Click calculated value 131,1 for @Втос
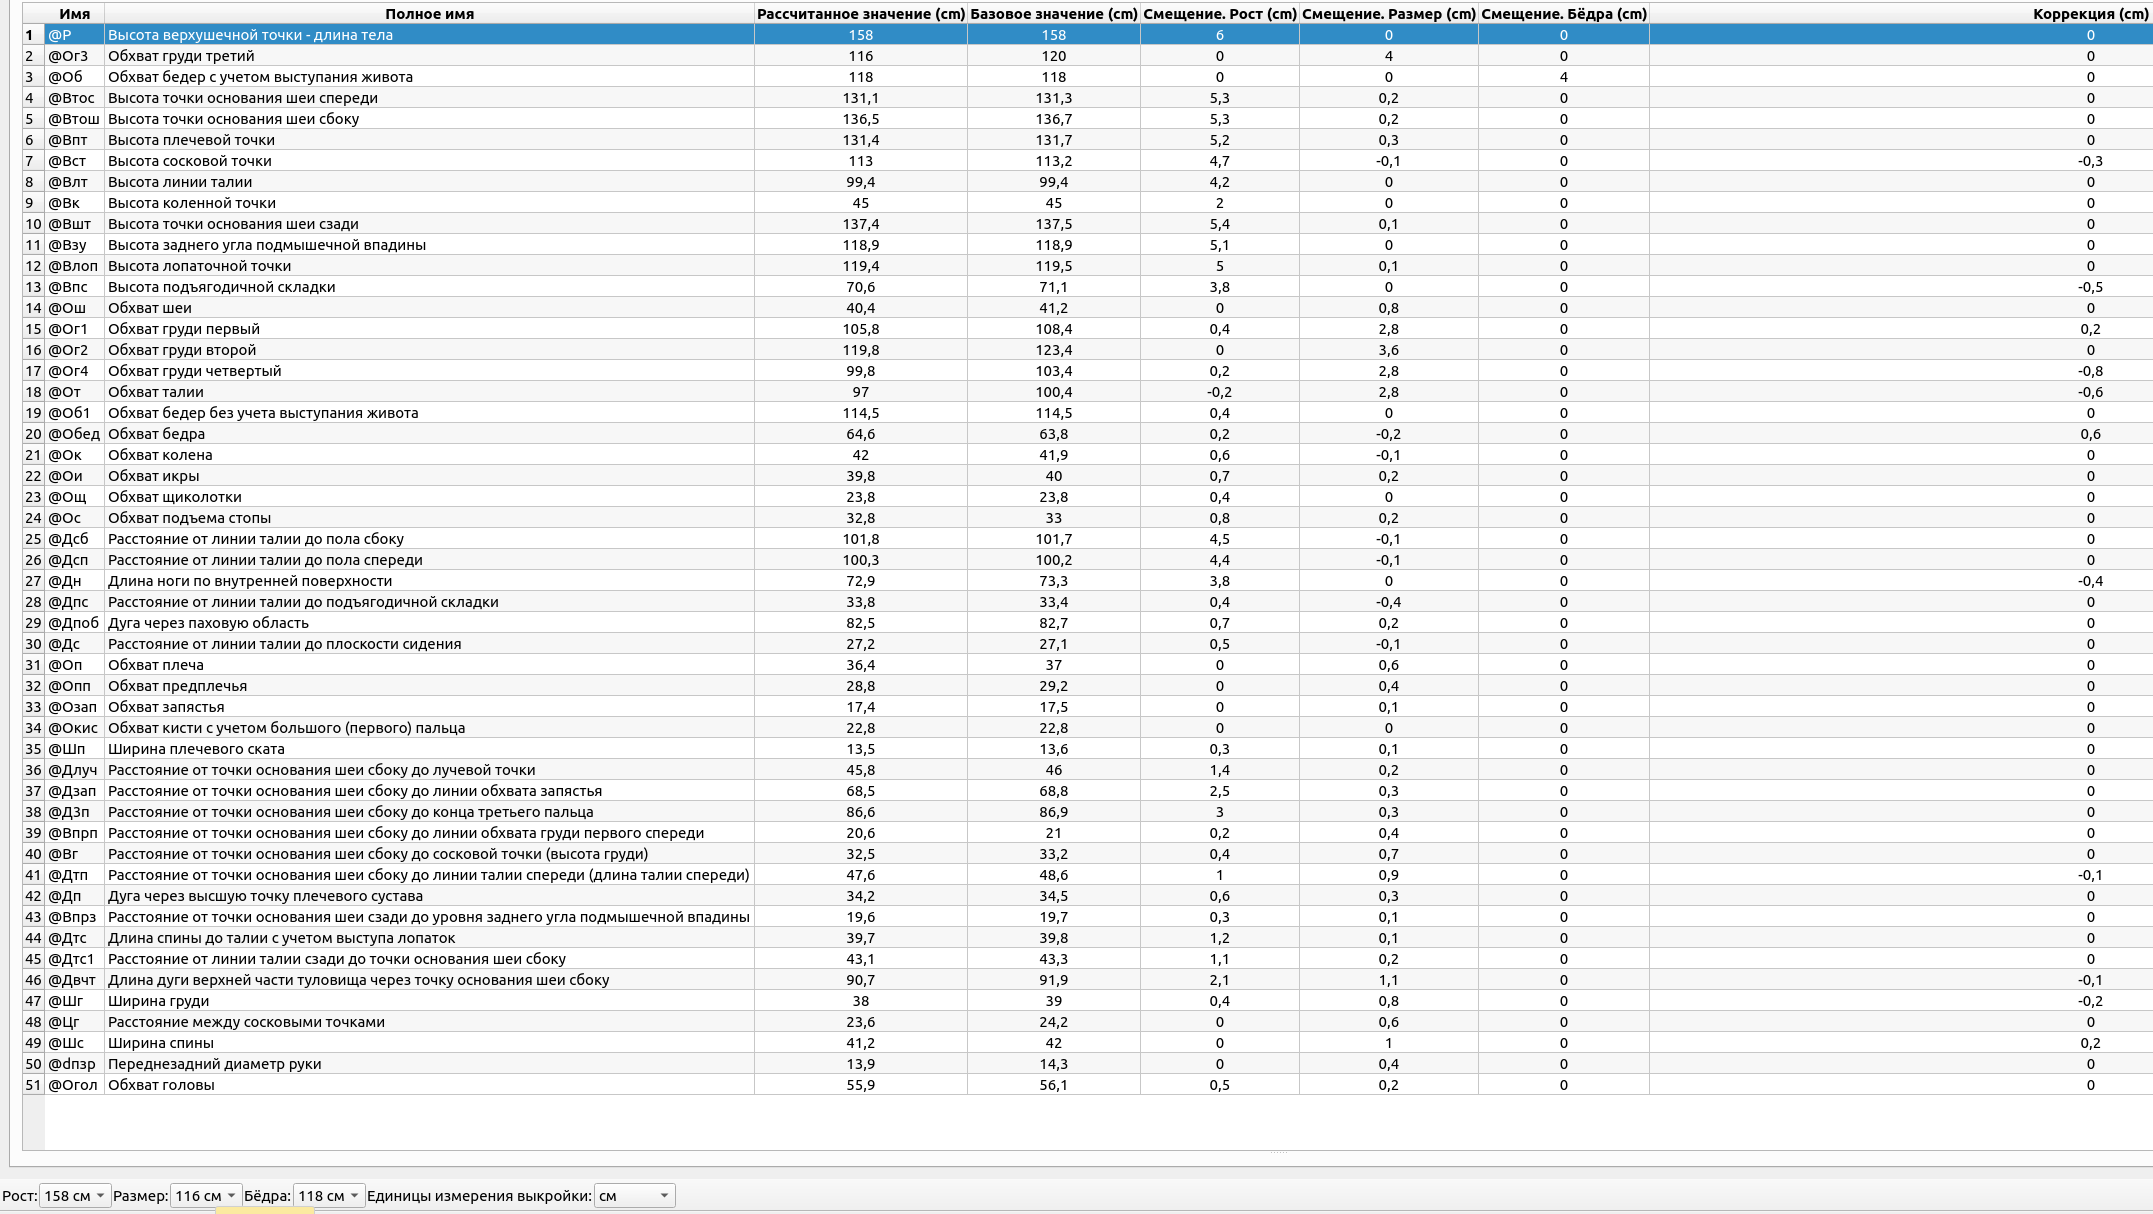Image resolution: width=2153 pixels, height=1214 pixels. pos(861,98)
